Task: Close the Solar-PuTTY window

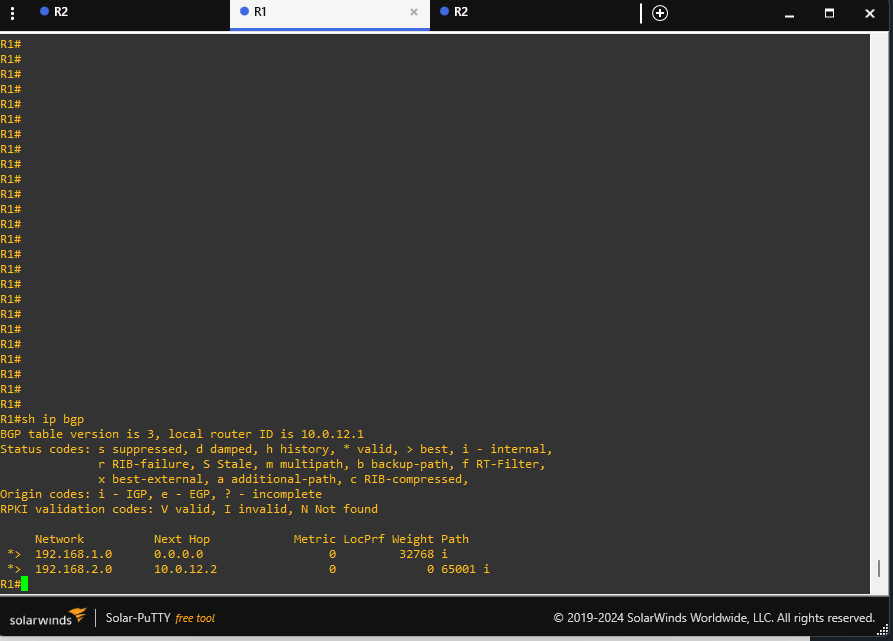Action: coord(870,13)
